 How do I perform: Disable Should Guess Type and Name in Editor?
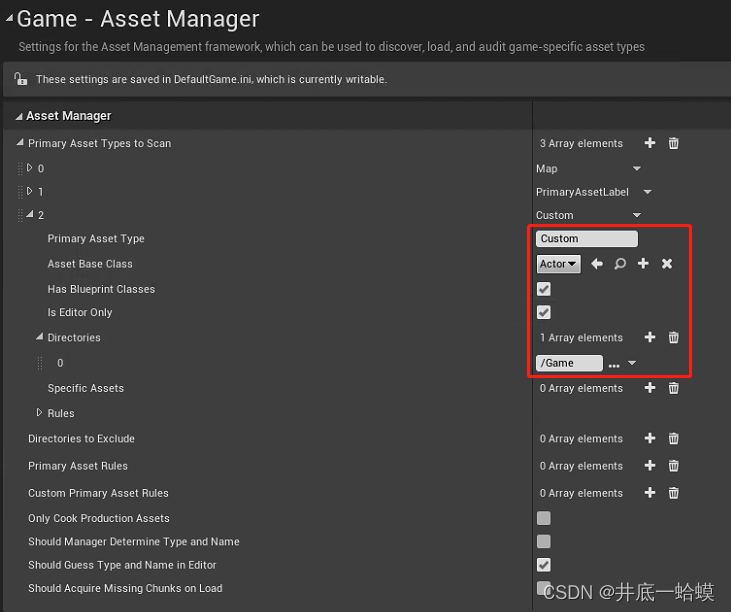544,565
